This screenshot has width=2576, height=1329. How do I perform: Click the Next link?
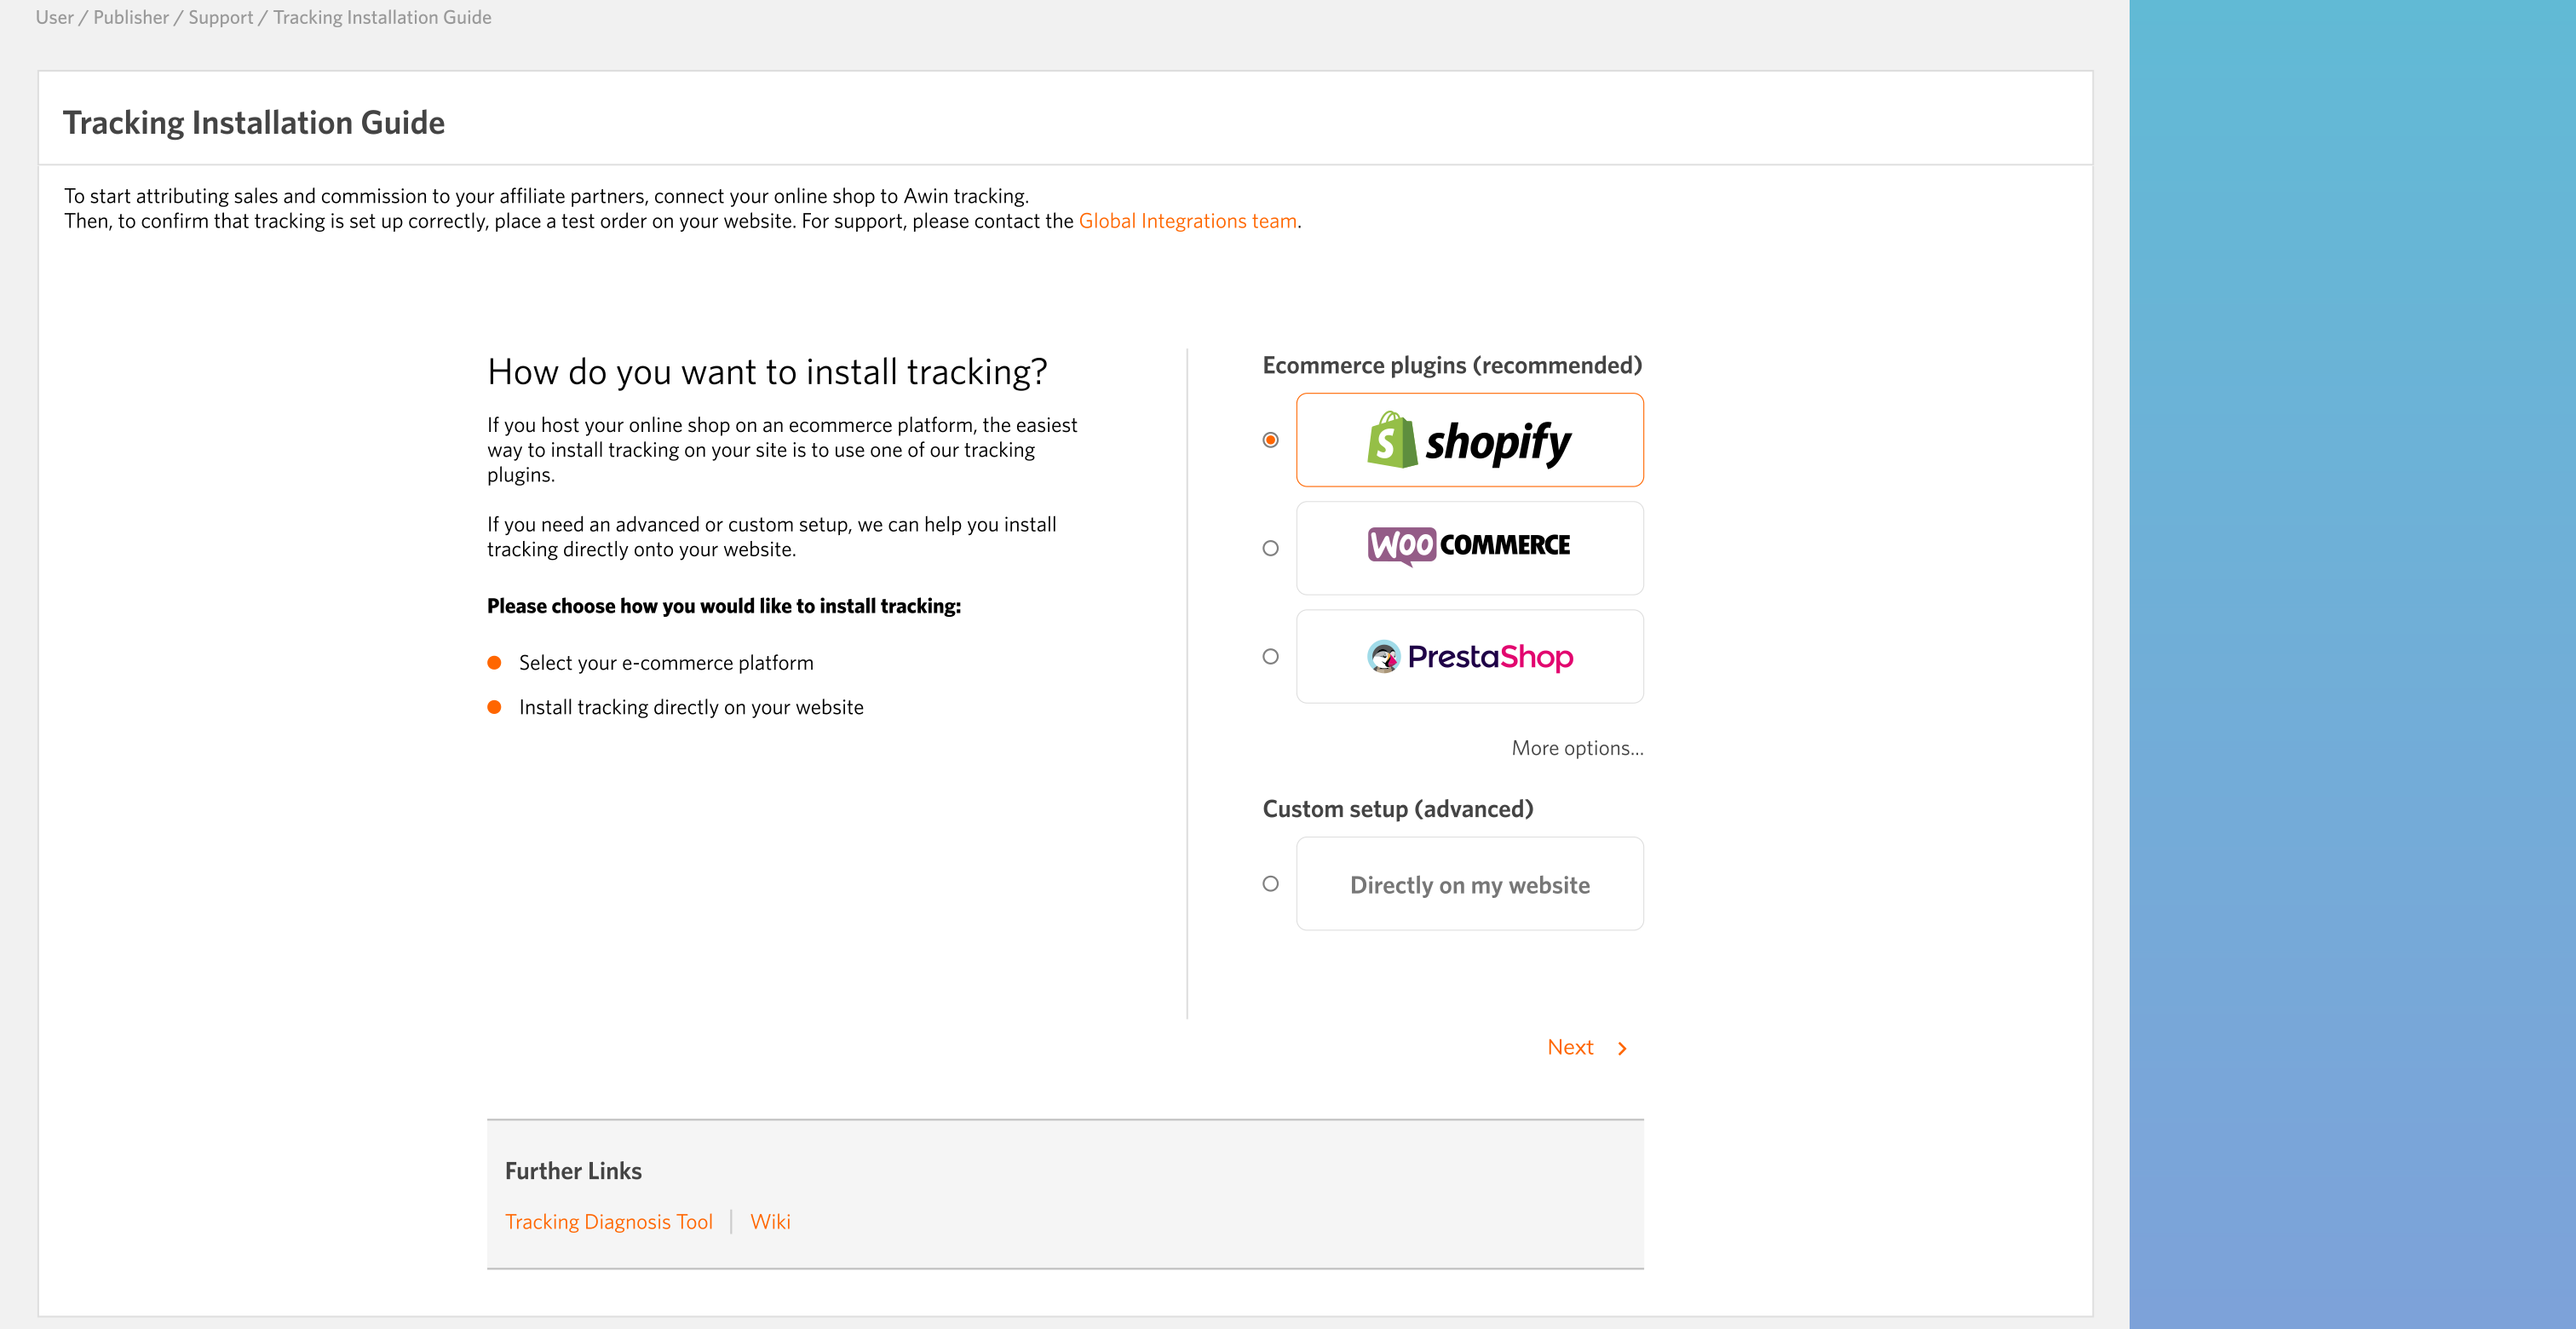pos(1569,1047)
